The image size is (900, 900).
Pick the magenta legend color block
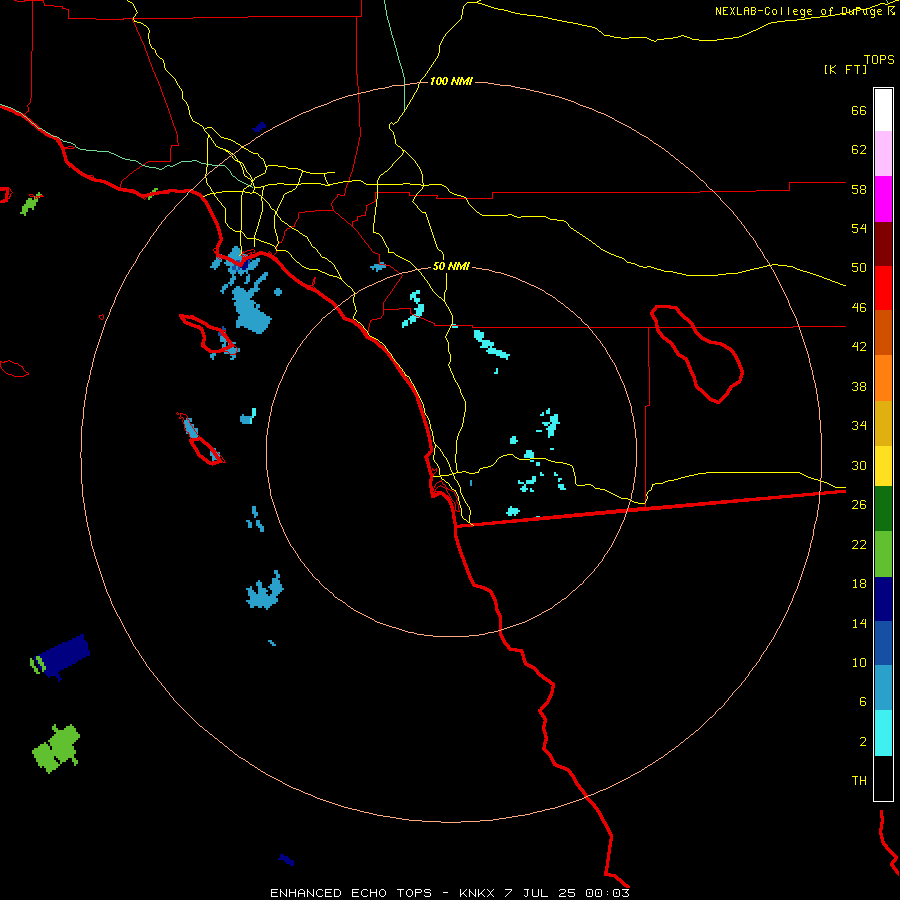tap(883, 199)
